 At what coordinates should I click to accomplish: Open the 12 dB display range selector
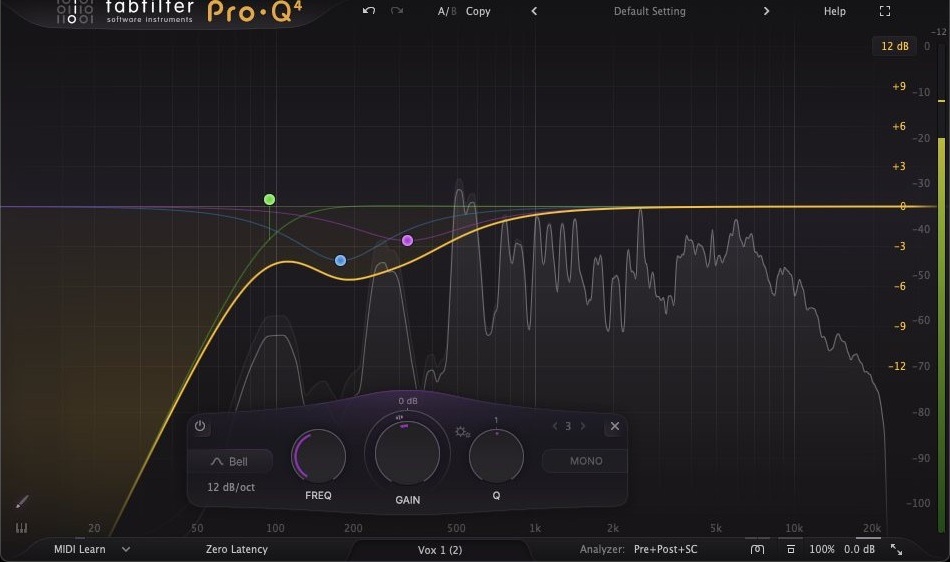click(x=894, y=46)
